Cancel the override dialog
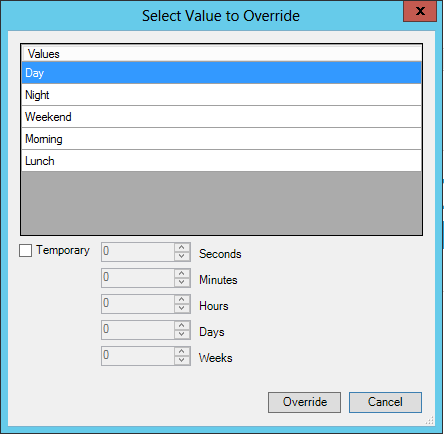The height and width of the screenshot is (434, 444). point(385,402)
